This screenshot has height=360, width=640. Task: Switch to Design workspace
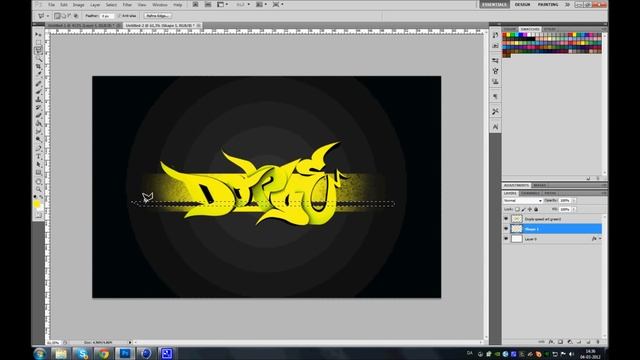522,4
